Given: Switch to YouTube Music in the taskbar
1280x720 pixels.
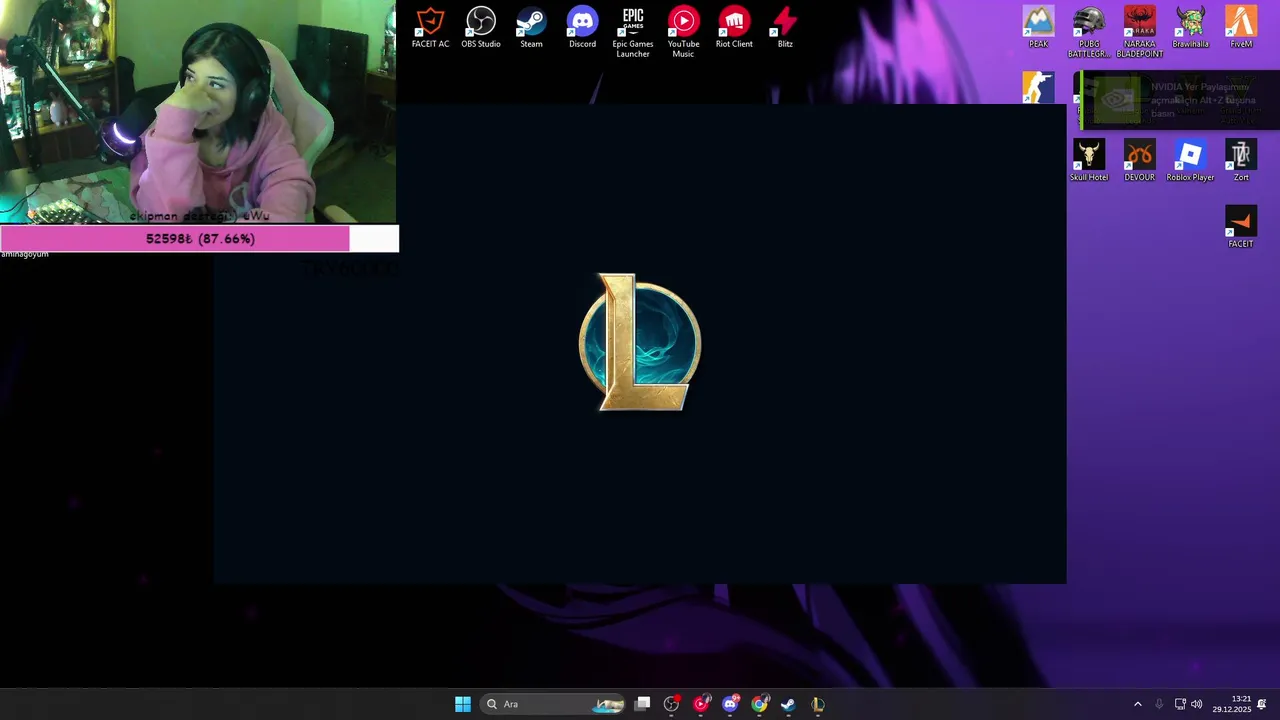Looking at the screenshot, I should coord(701,704).
